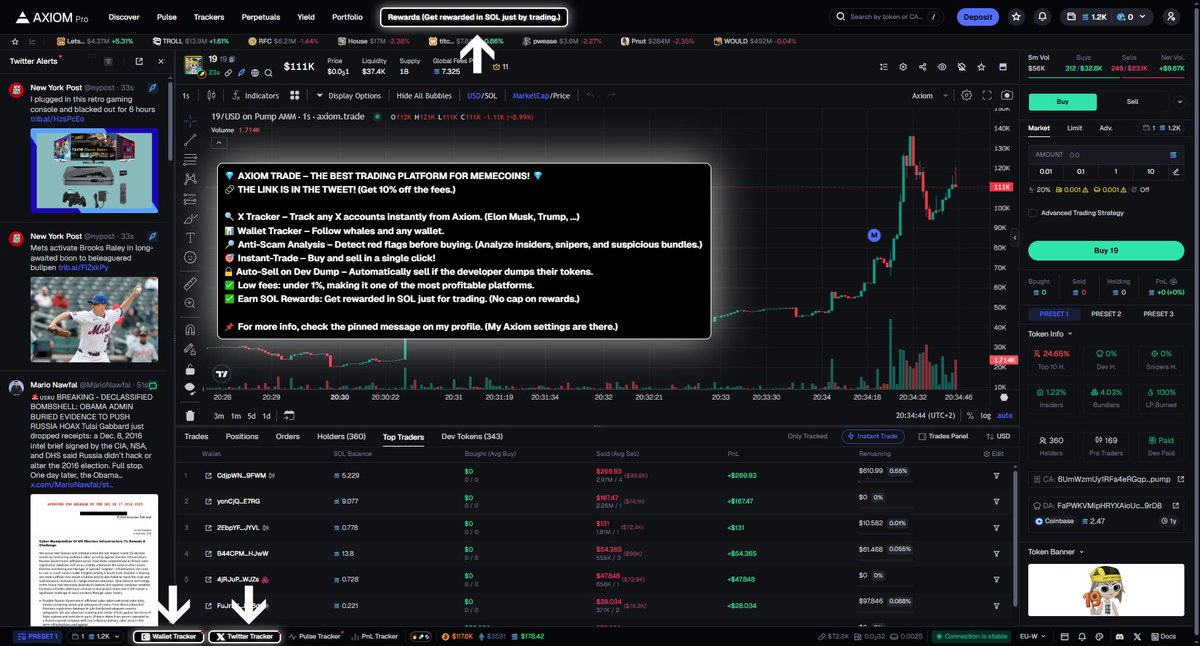Filter CdjpWN...9FWM trader row funnel
This screenshot has width=1200, height=646.
(996, 474)
